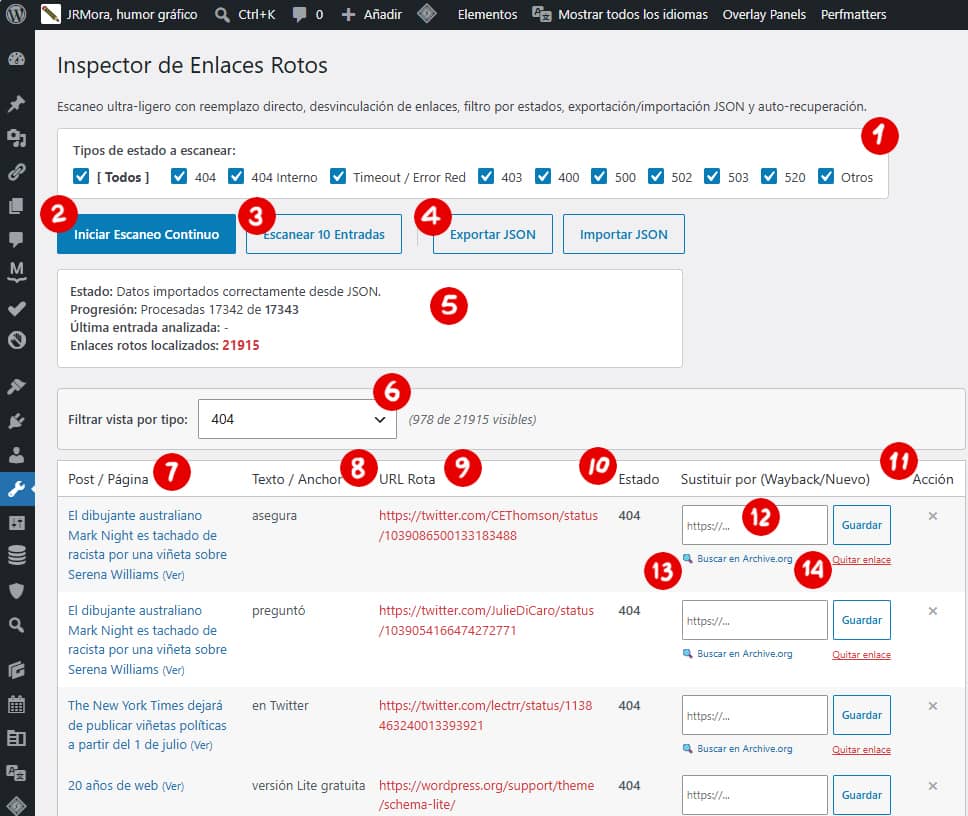Dismiss the 'asegura' row with its X

click(933, 516)
